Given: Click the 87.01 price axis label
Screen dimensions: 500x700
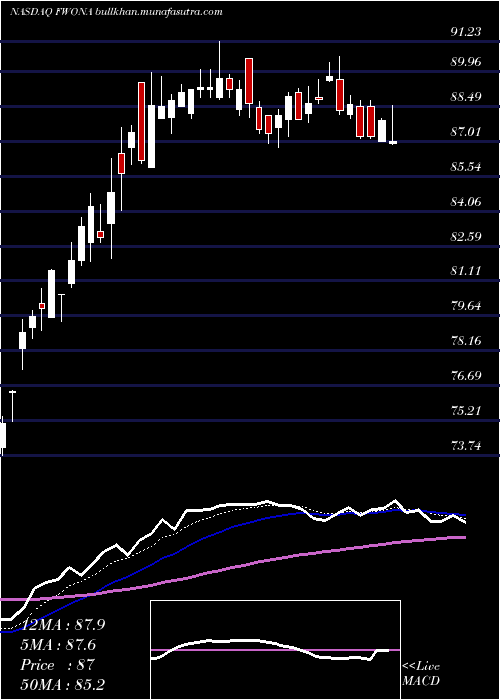Looking at the screenshot, I should 466,132.
